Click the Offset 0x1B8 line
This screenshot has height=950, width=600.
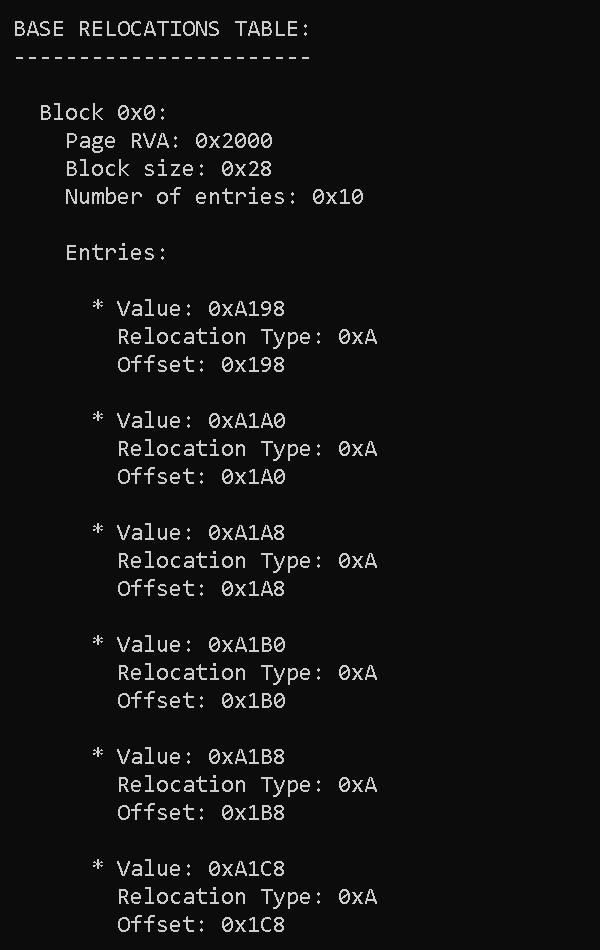pos(201,813)
